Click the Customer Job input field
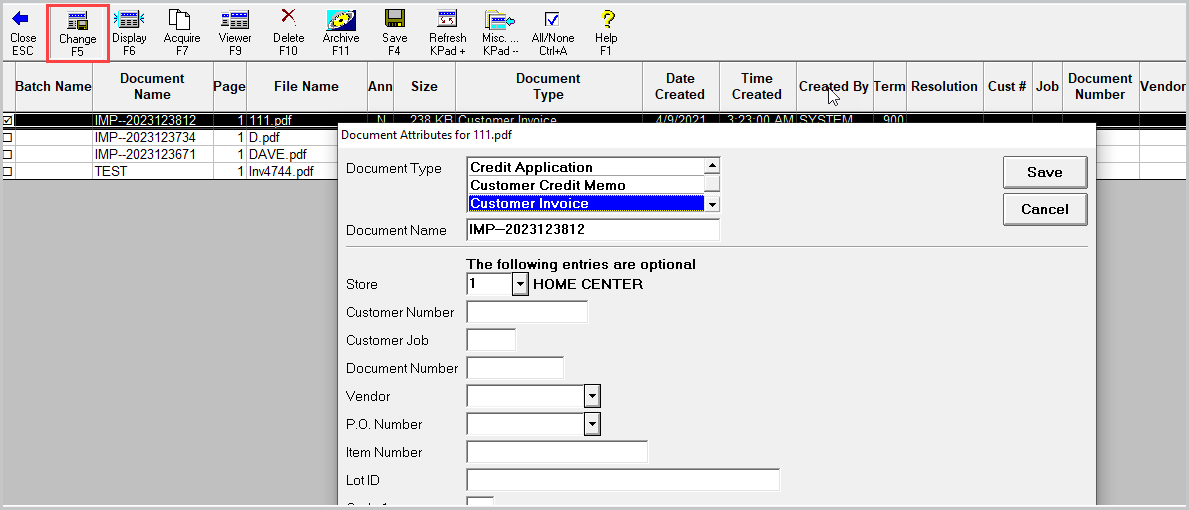1189x510 pixels. tap(491, 340)
